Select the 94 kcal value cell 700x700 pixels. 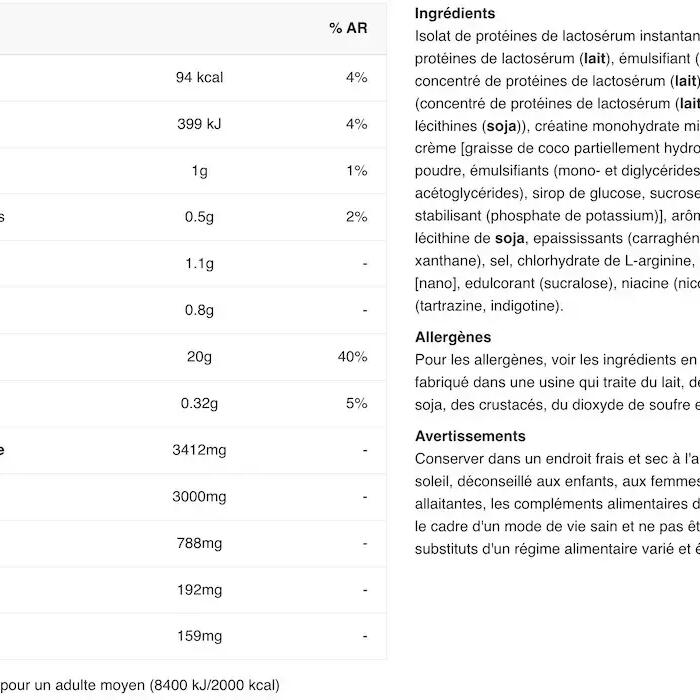click(x=199, y=77)
